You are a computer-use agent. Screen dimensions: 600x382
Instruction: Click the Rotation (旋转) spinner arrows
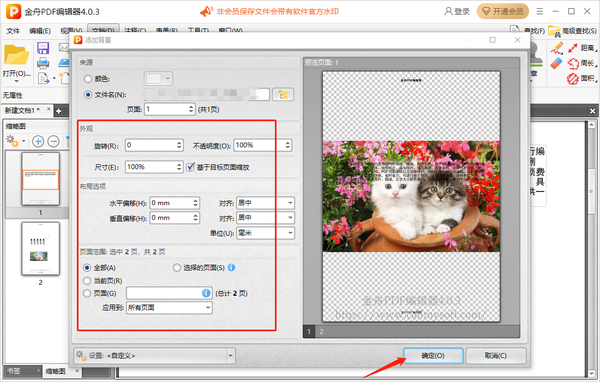click(179, 145)
